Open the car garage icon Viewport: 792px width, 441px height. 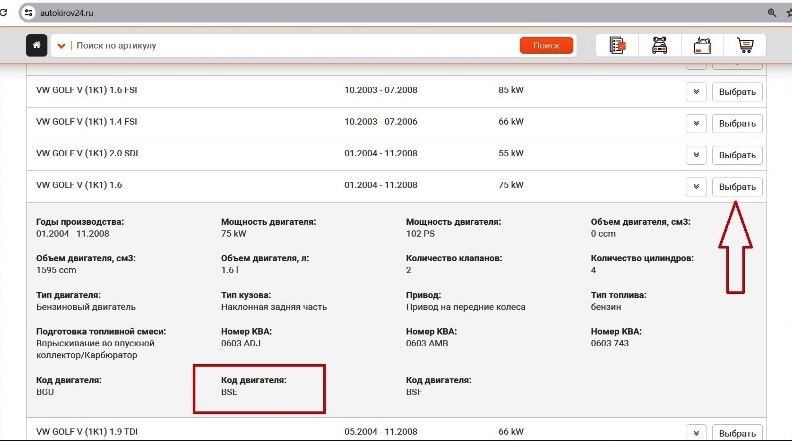click(x=660, y=45)
